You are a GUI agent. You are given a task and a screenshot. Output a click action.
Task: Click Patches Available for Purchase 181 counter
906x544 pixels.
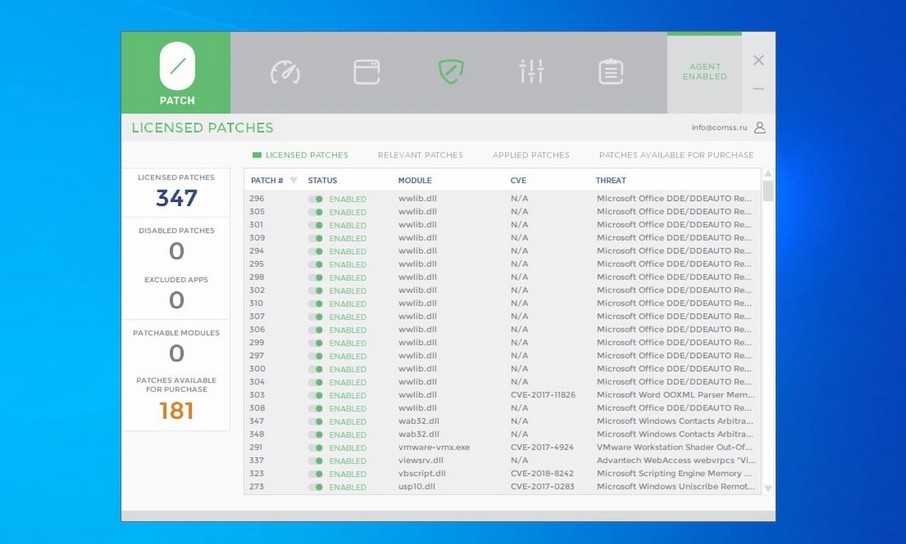coord(176,399)
